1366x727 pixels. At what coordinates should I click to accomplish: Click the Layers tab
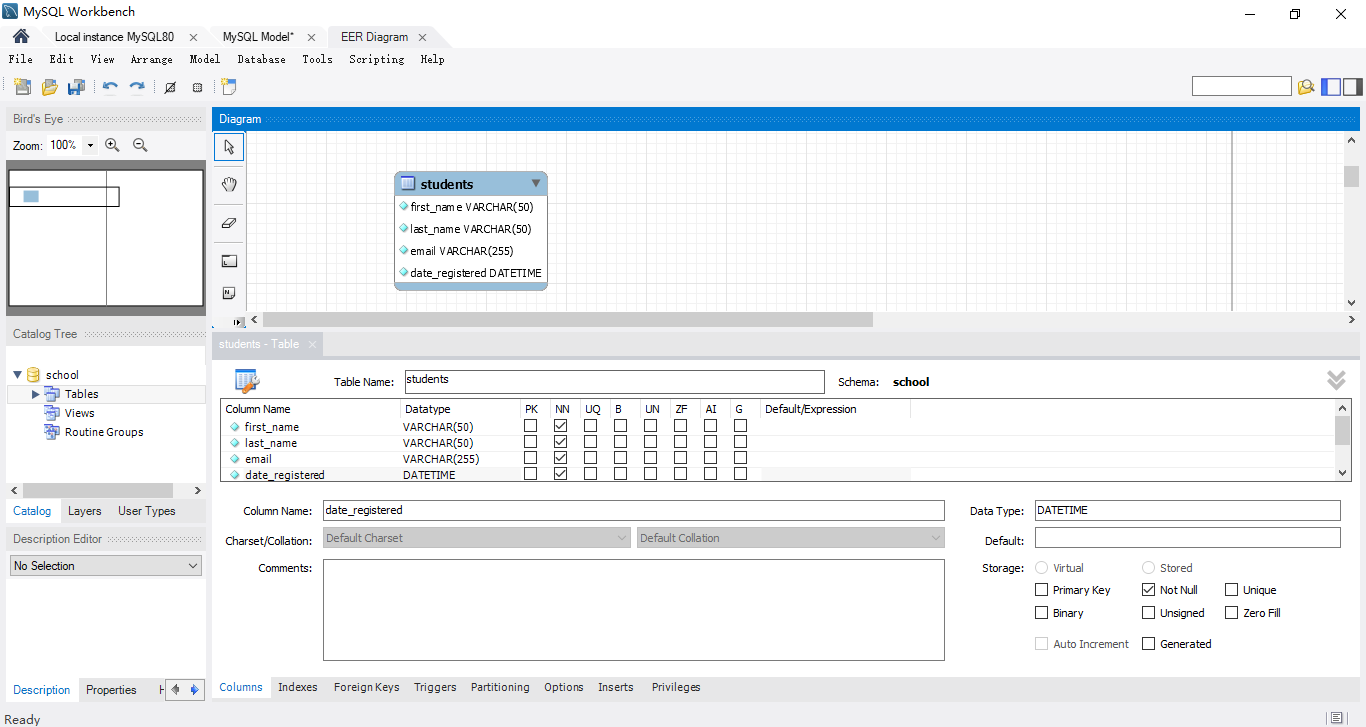coord(84,511)
